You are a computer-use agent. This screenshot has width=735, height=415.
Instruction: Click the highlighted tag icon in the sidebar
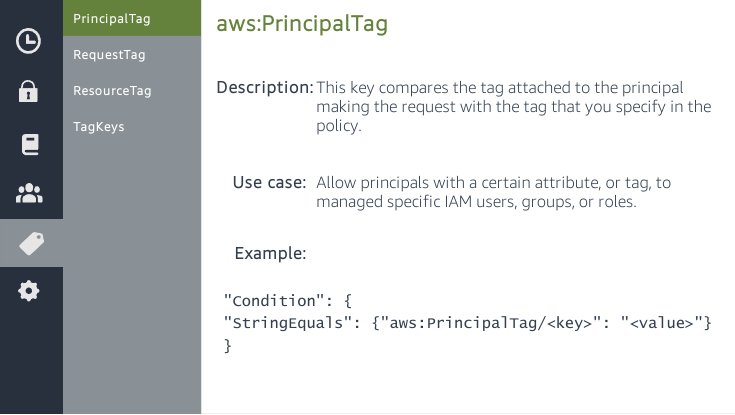30,243
